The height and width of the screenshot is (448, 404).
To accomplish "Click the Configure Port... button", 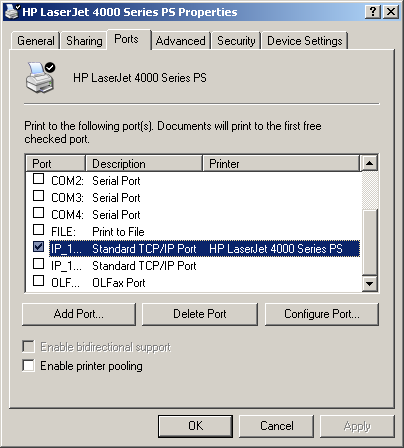I will (322, 314).
